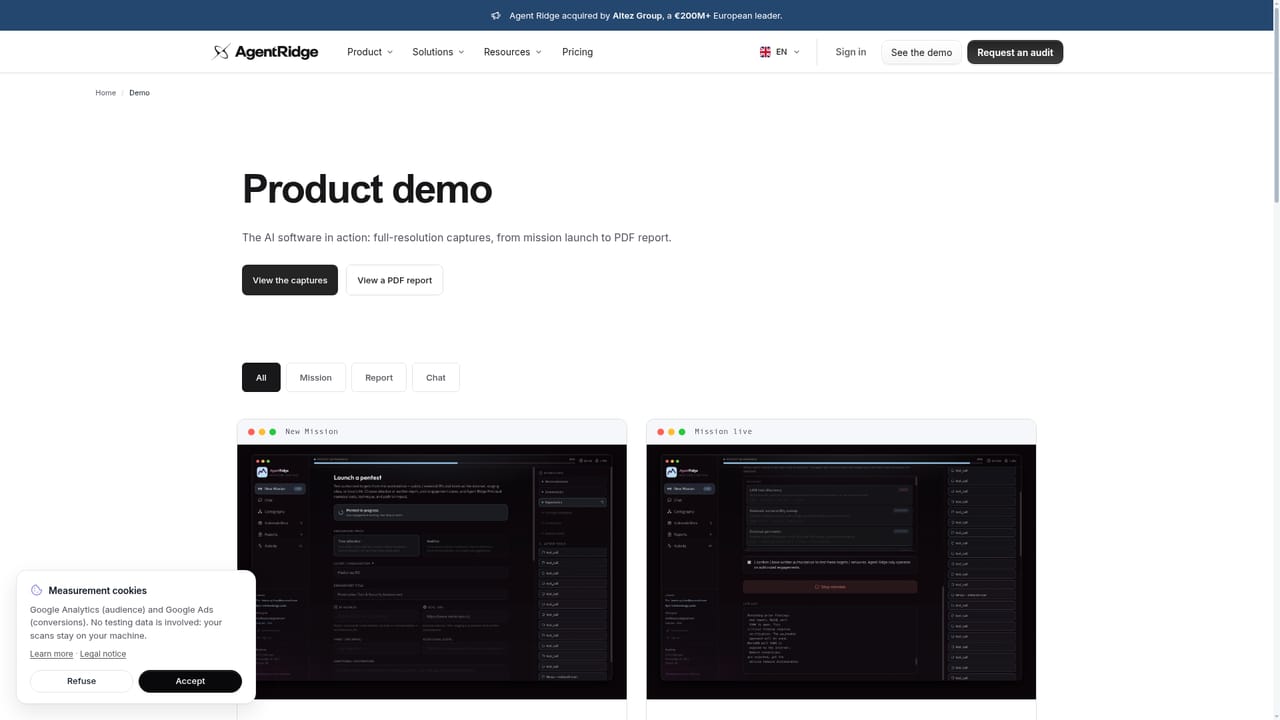
Task: Open the Learn more cookie link
Action: [51, 654]
